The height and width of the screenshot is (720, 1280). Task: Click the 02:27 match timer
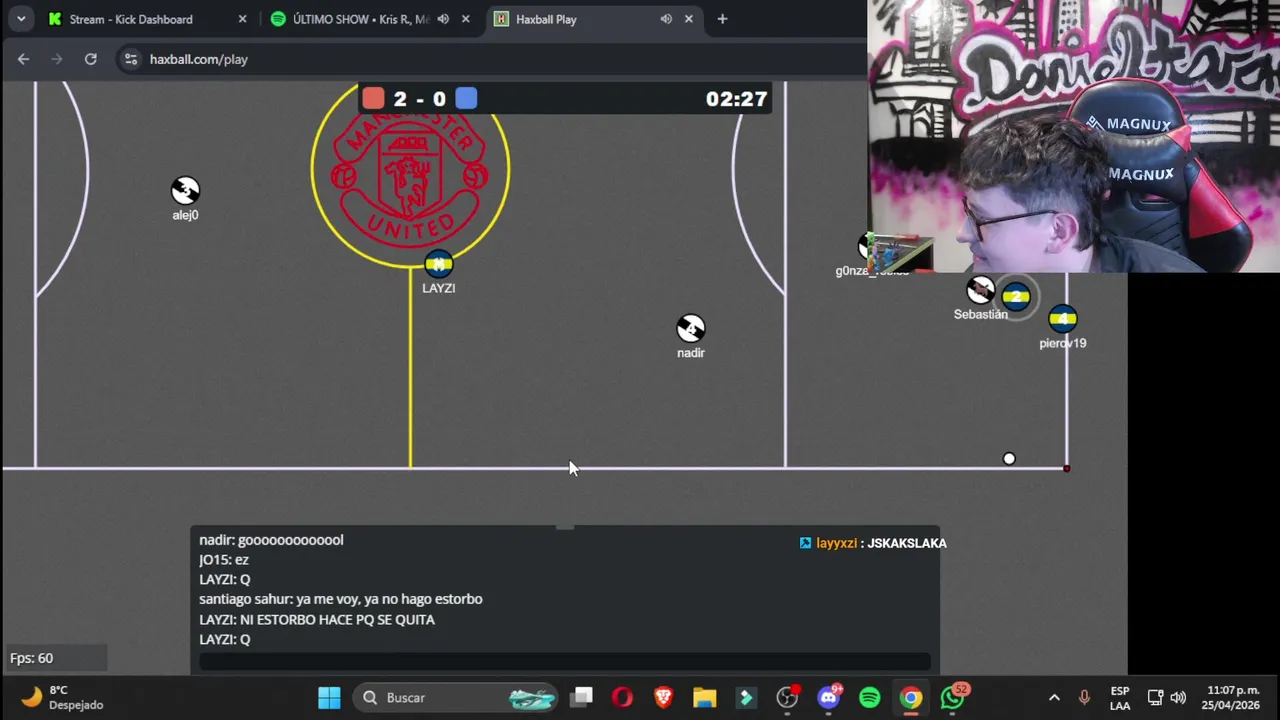coord(736,98)
